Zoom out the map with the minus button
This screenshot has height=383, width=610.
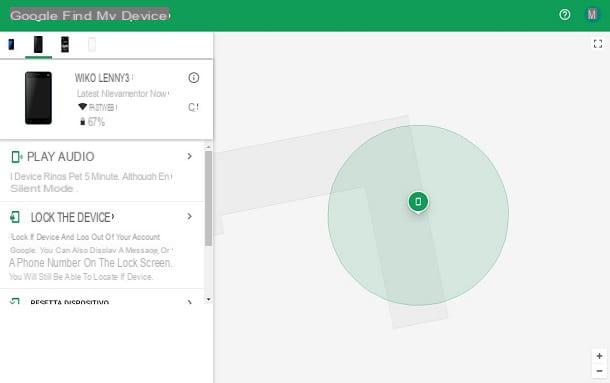tap(599, 371)
